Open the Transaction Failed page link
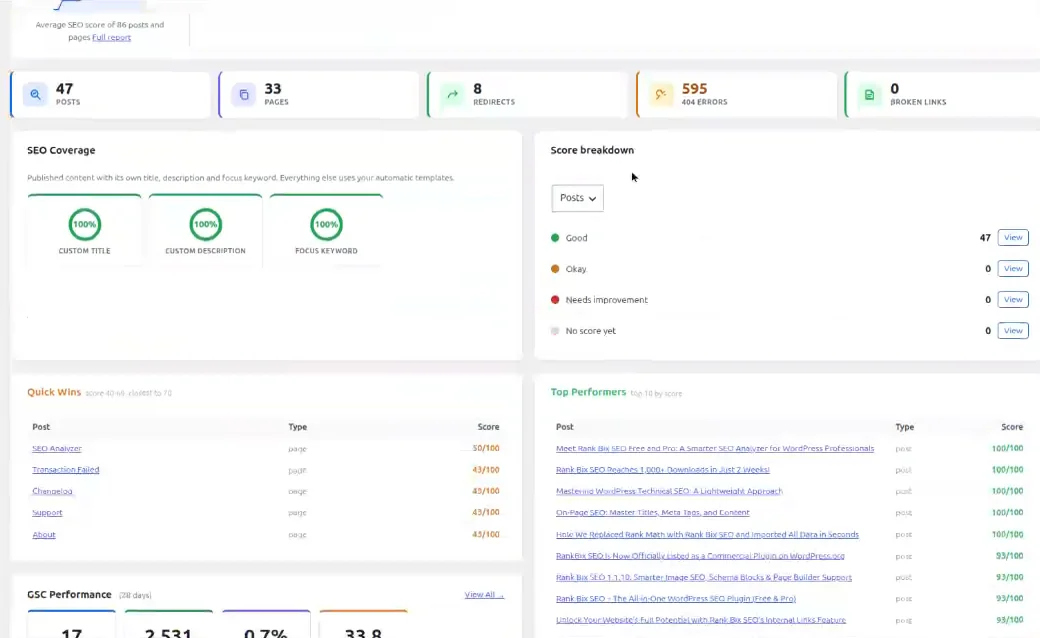The image size is (1040, 638). click(x=66, y=470)
